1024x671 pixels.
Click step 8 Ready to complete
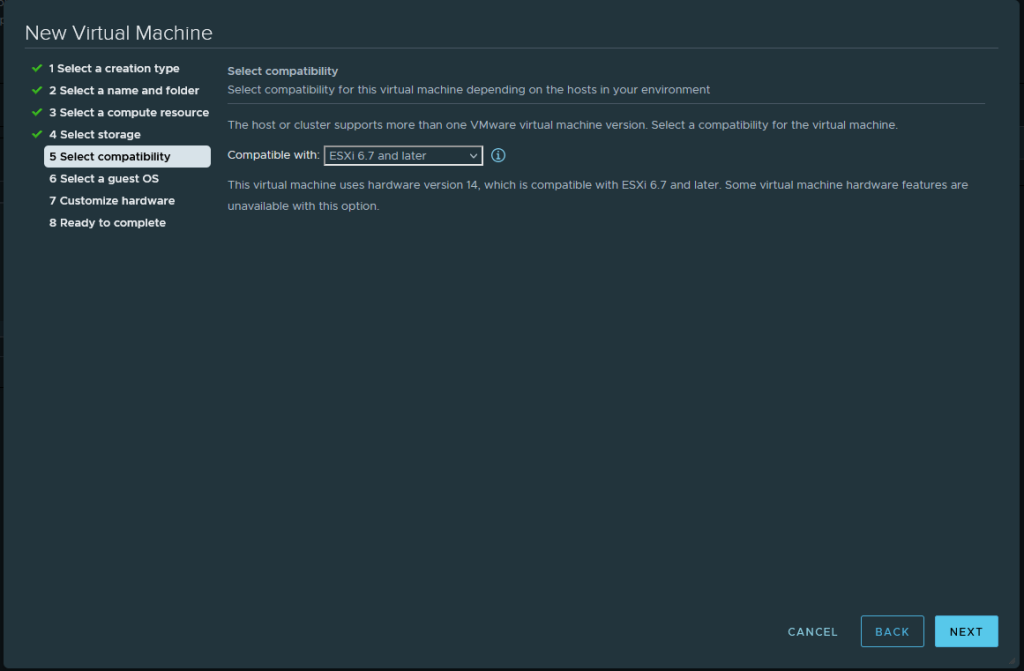pyautogui.click(x=107, y=223)
